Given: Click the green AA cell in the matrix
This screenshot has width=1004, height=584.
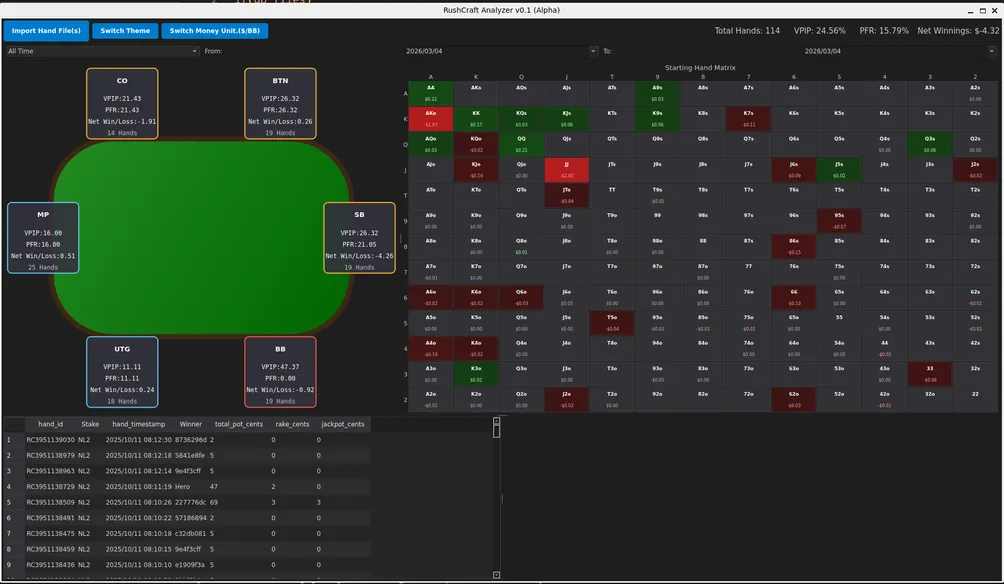Looking at the screenshot, I should (x=430, y=93).
